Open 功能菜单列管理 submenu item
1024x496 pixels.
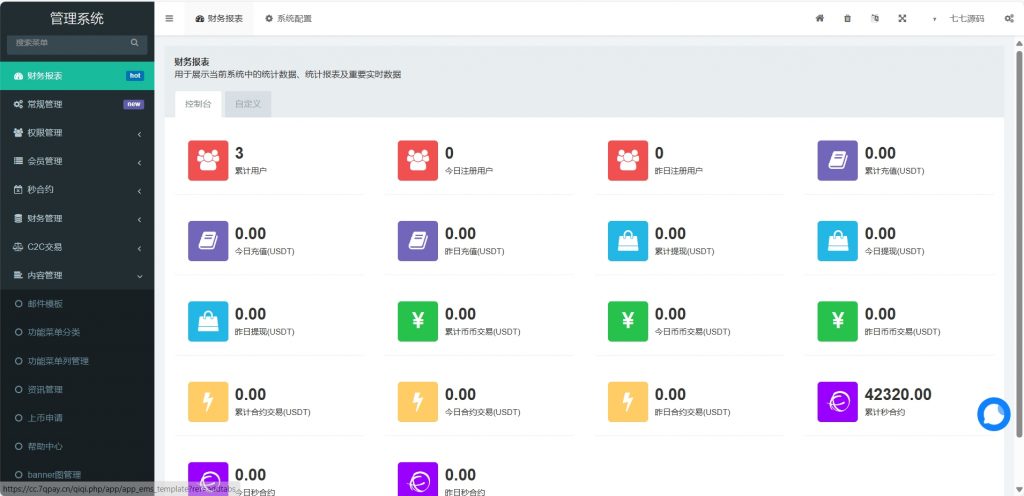(x=77, y=361)
